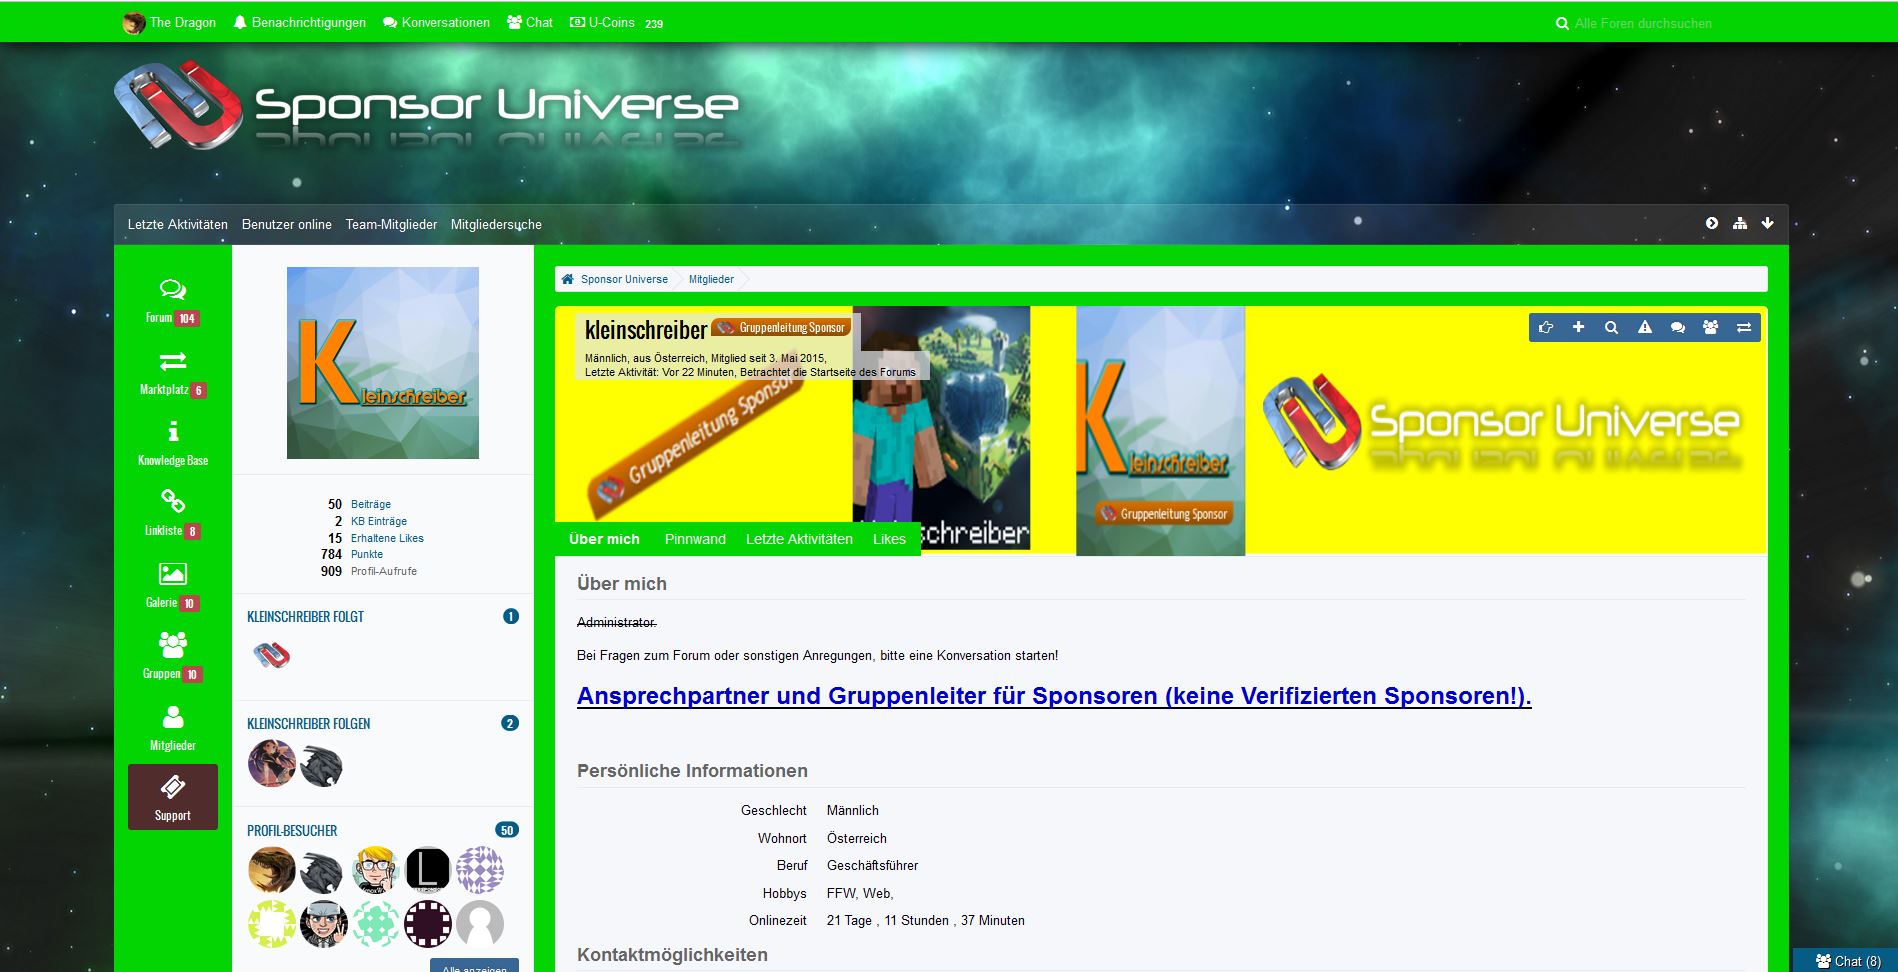Open Benachrichtigungen notifications menu
The width and height of the screenshot is (1898, 972).
(x=299, y=22)
